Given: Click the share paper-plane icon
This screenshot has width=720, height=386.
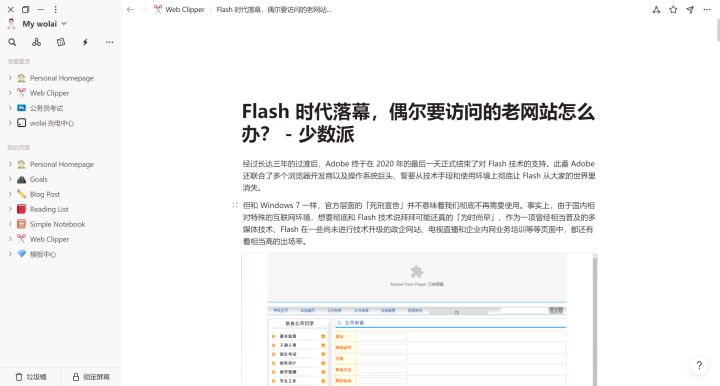Looking at the screenshot, I should point(690,10).
